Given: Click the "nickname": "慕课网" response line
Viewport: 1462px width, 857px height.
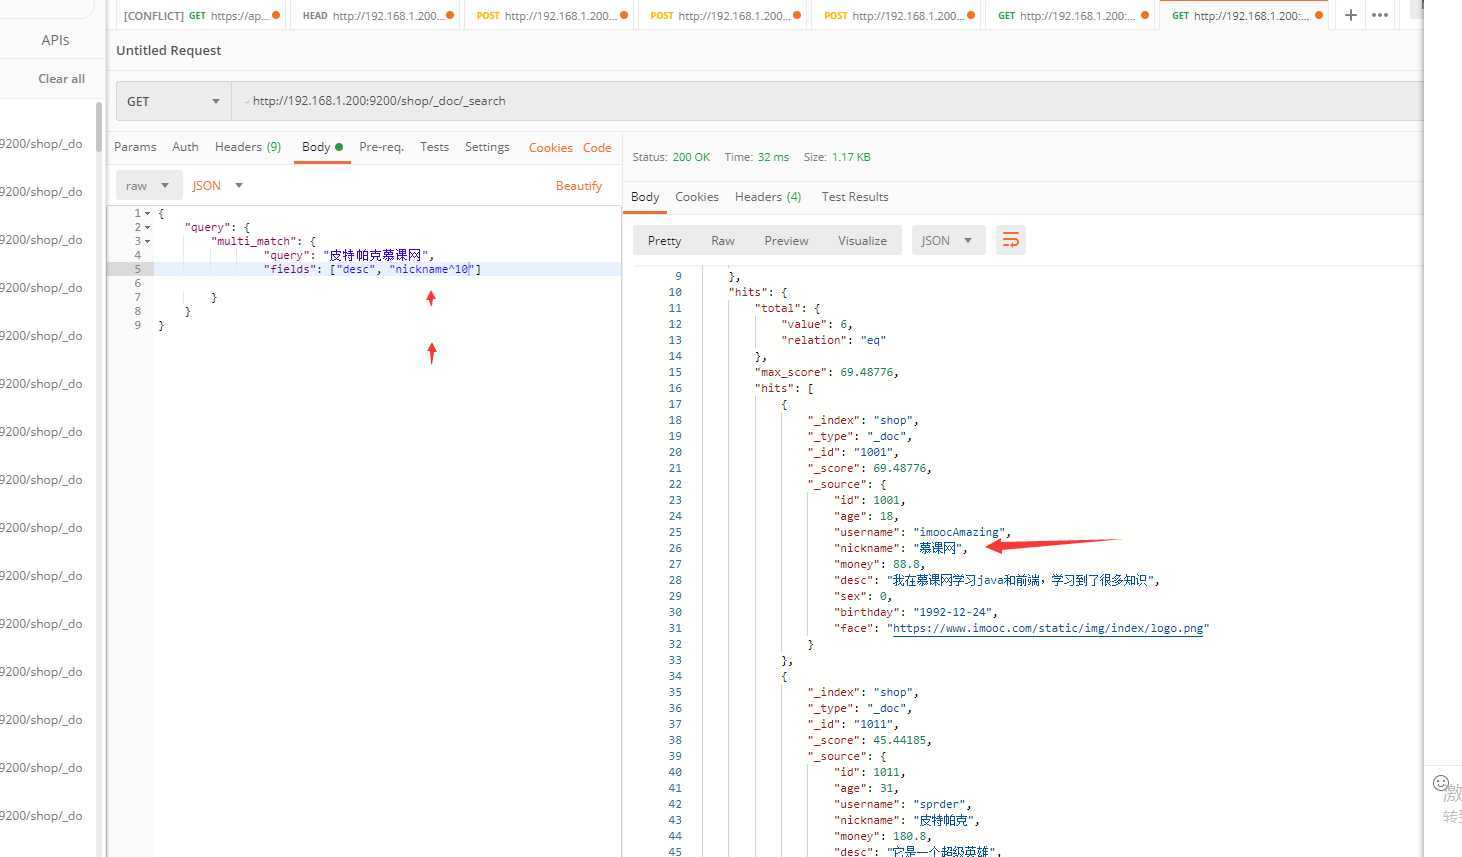Looking at the screenshot, I should [901, 548].
